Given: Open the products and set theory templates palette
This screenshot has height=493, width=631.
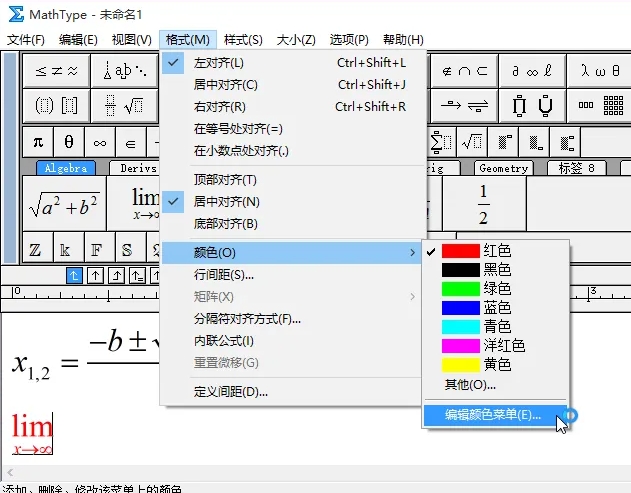Looking at the screenshot, I should [x=532, y=106].
